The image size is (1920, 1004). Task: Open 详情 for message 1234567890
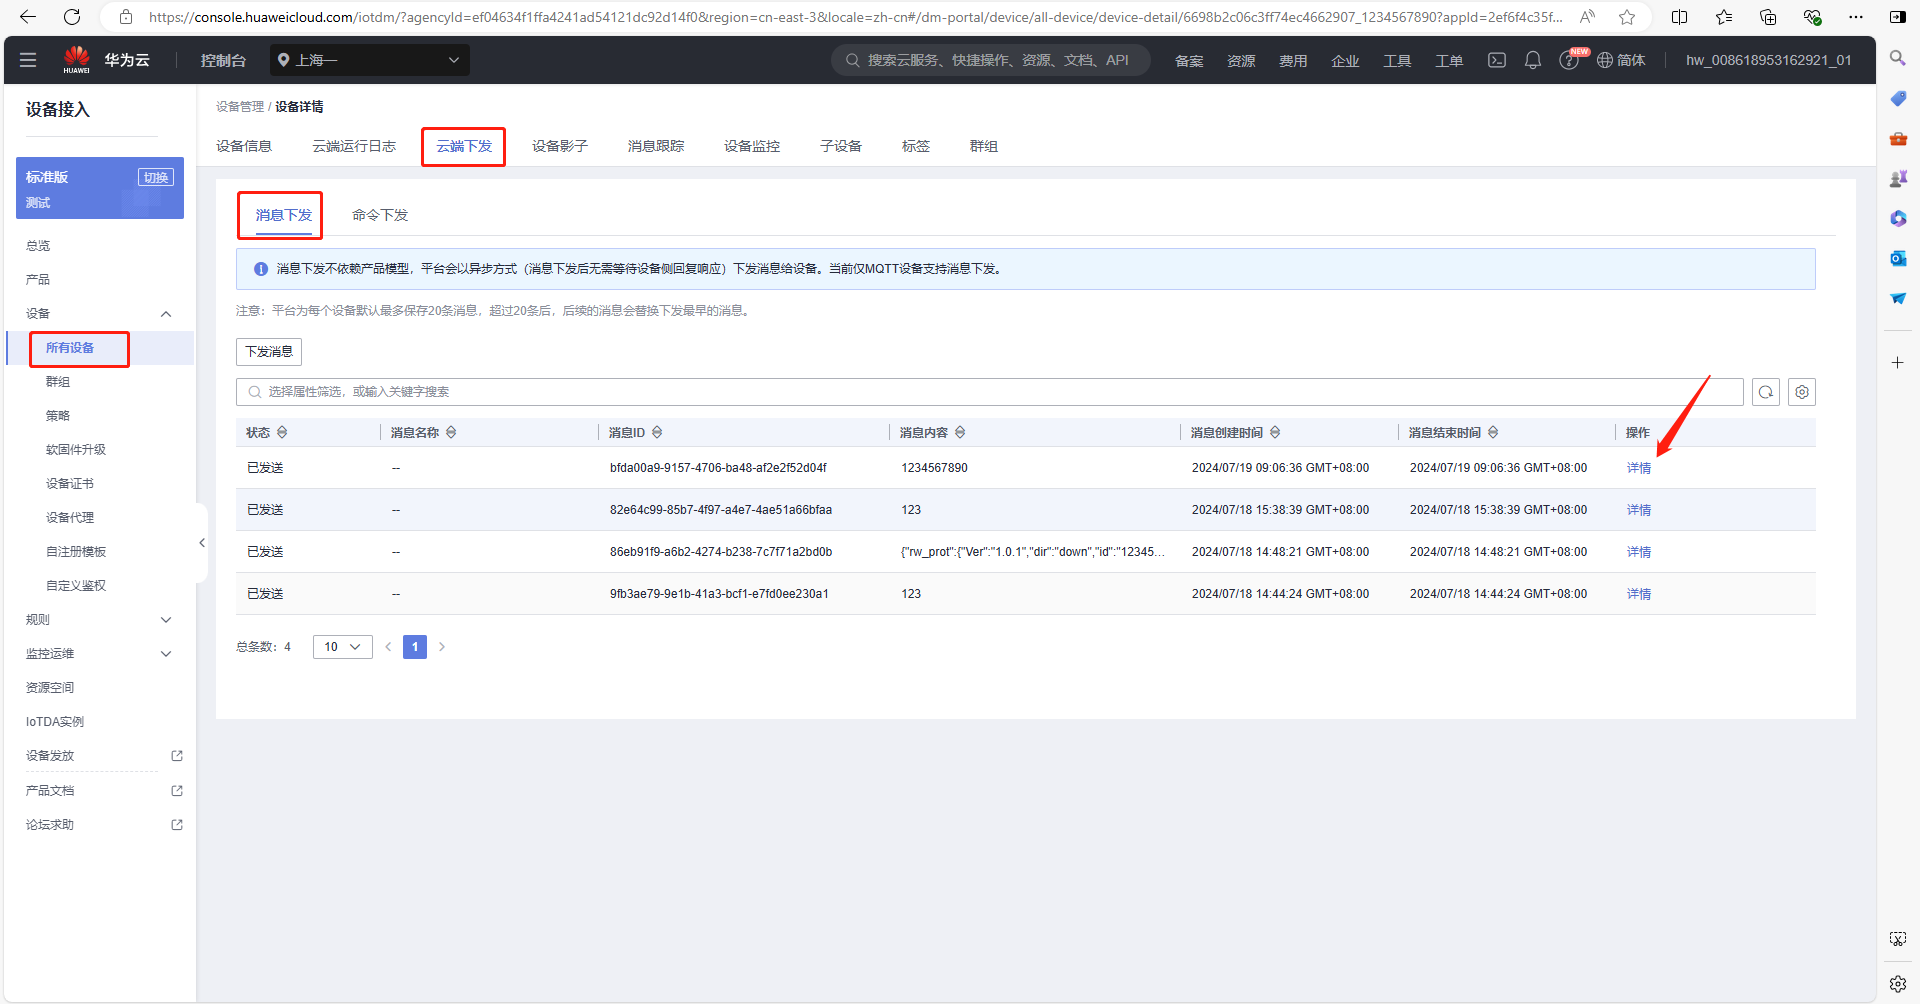1638,468
